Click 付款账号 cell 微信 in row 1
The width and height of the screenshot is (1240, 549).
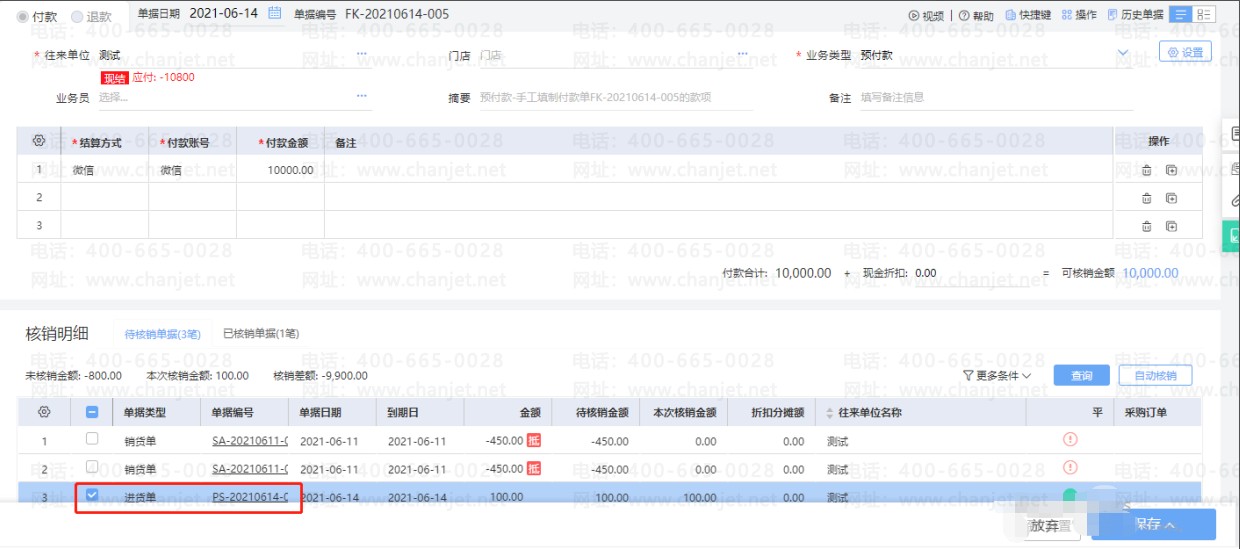192,171
